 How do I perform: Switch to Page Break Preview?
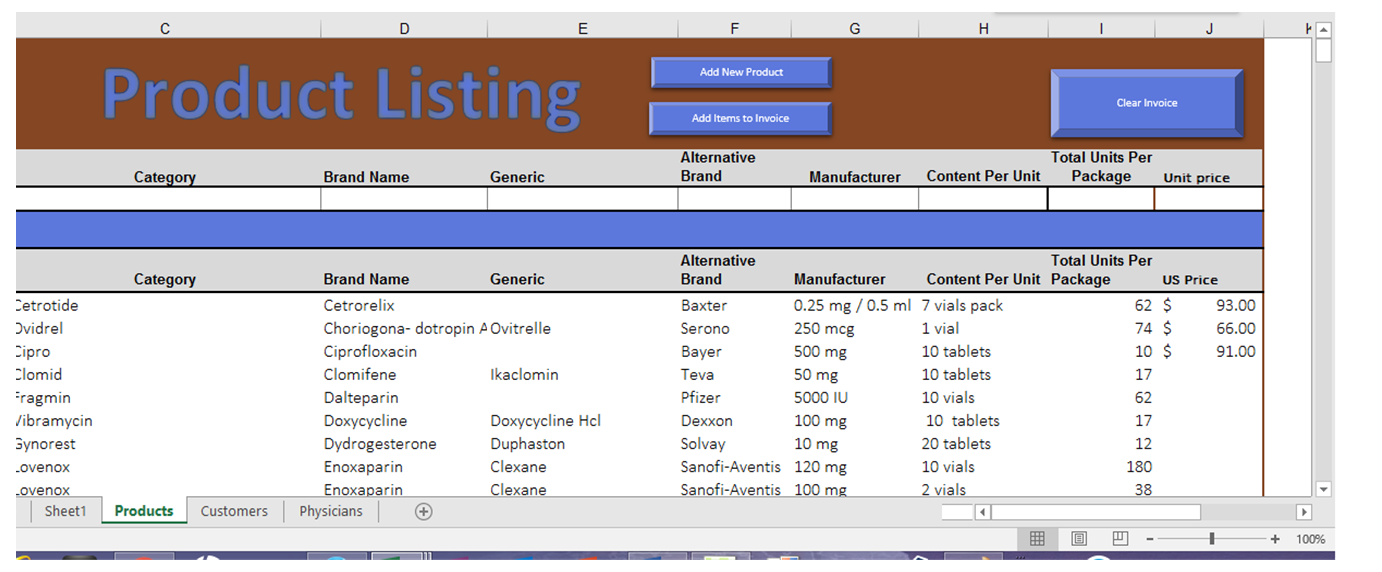pos(1121,539)
